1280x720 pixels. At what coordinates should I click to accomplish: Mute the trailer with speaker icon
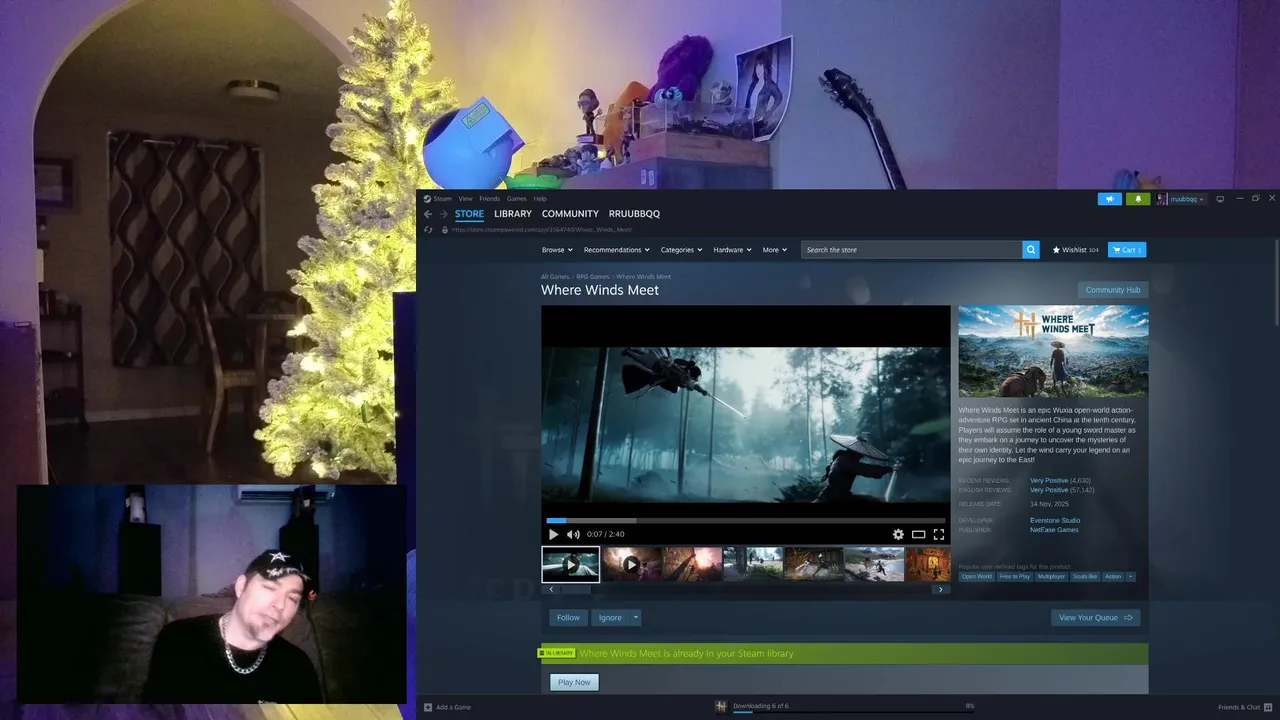click(x=573, y=534)
